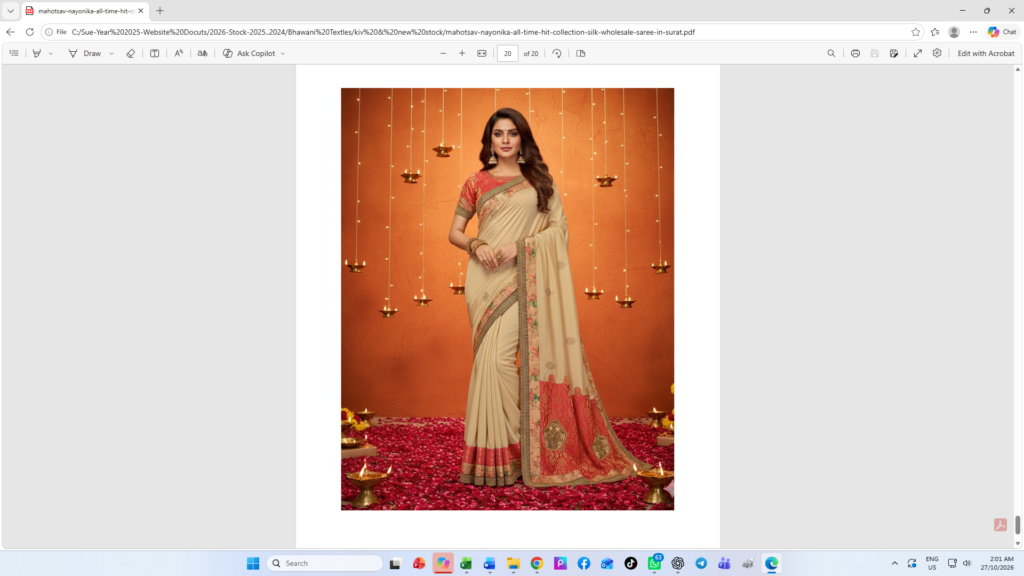Open Task View on the taskbar

point(394,564)
